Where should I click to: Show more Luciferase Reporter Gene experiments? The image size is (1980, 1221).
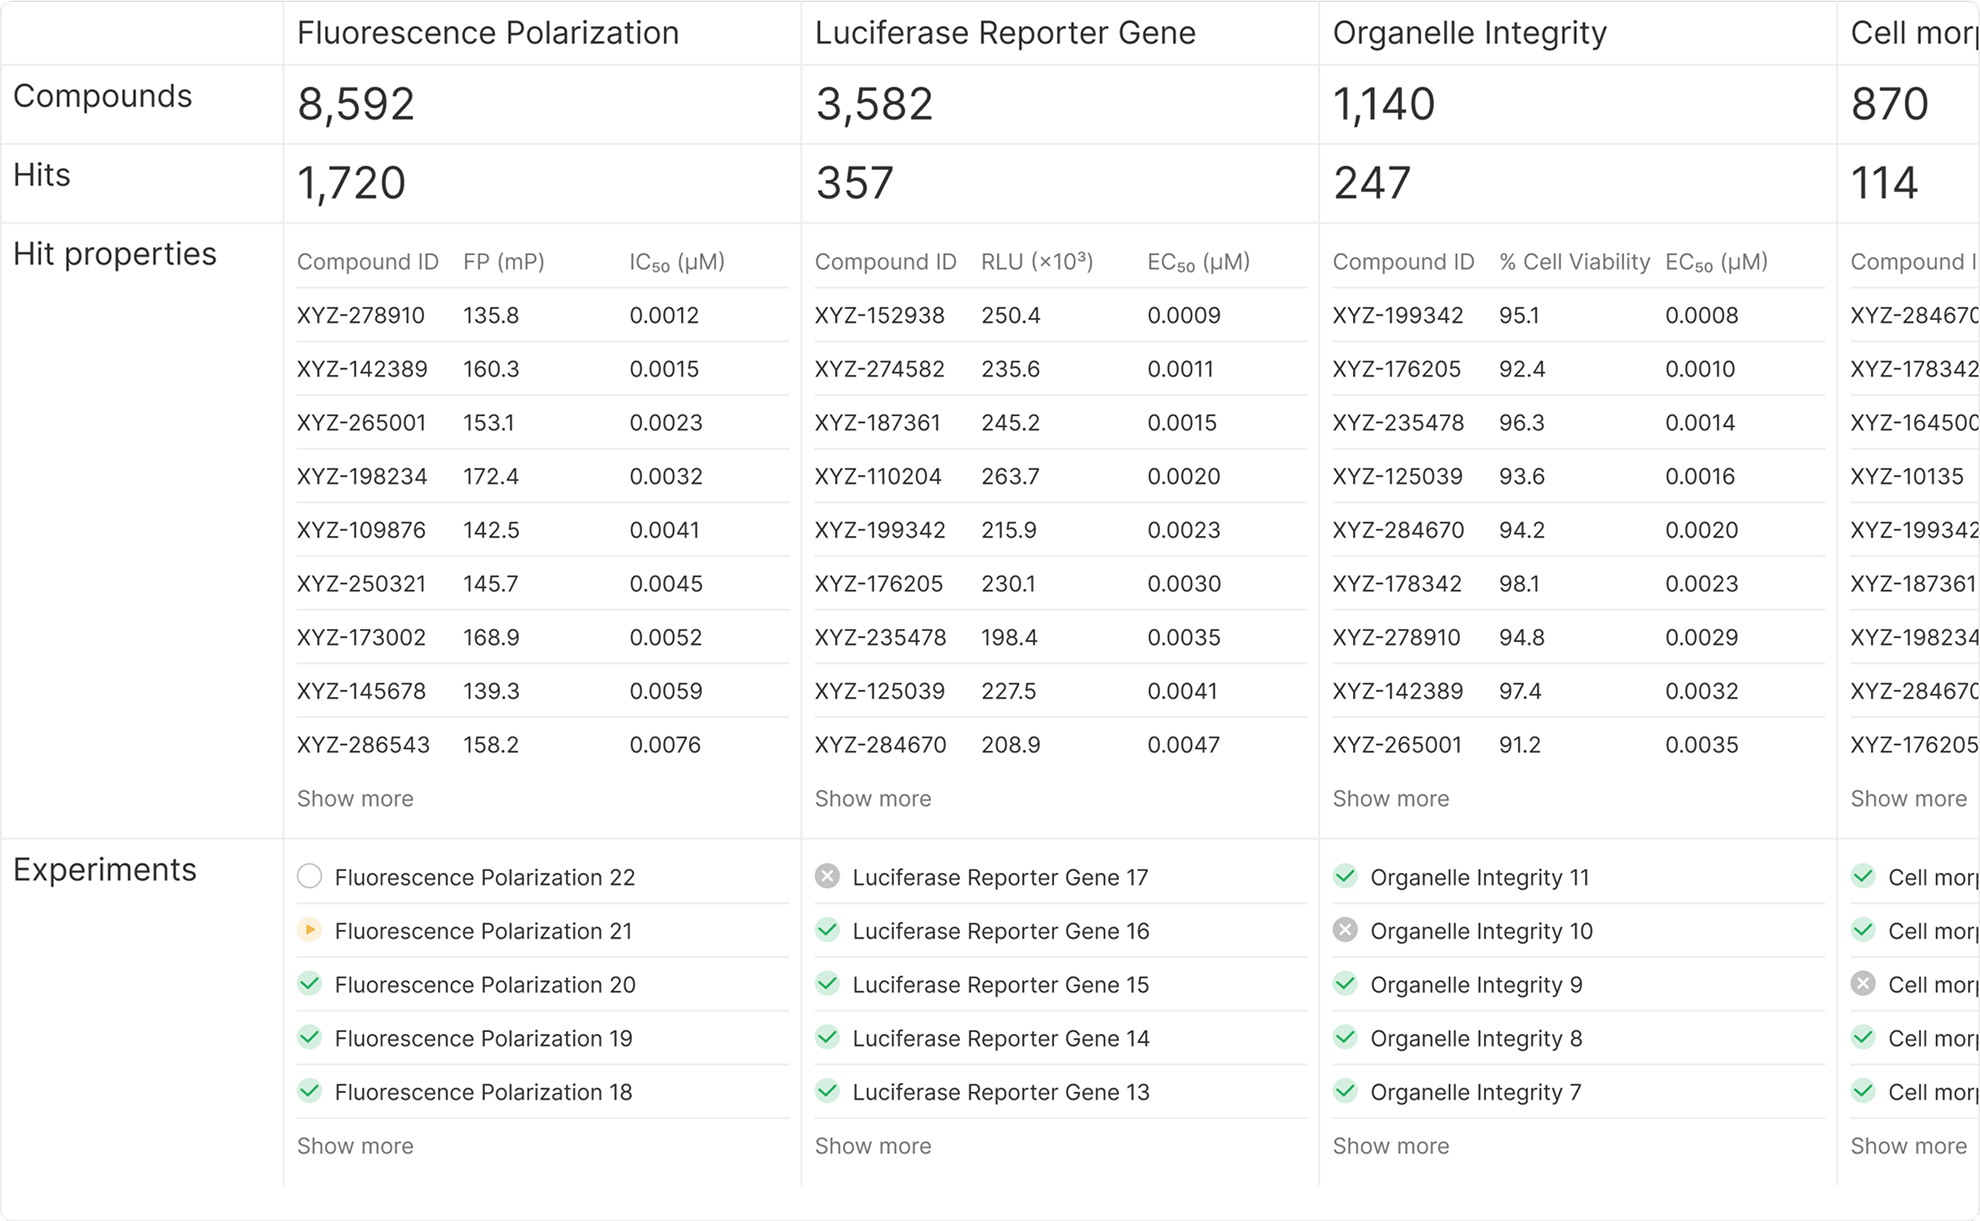(873, 1145)
